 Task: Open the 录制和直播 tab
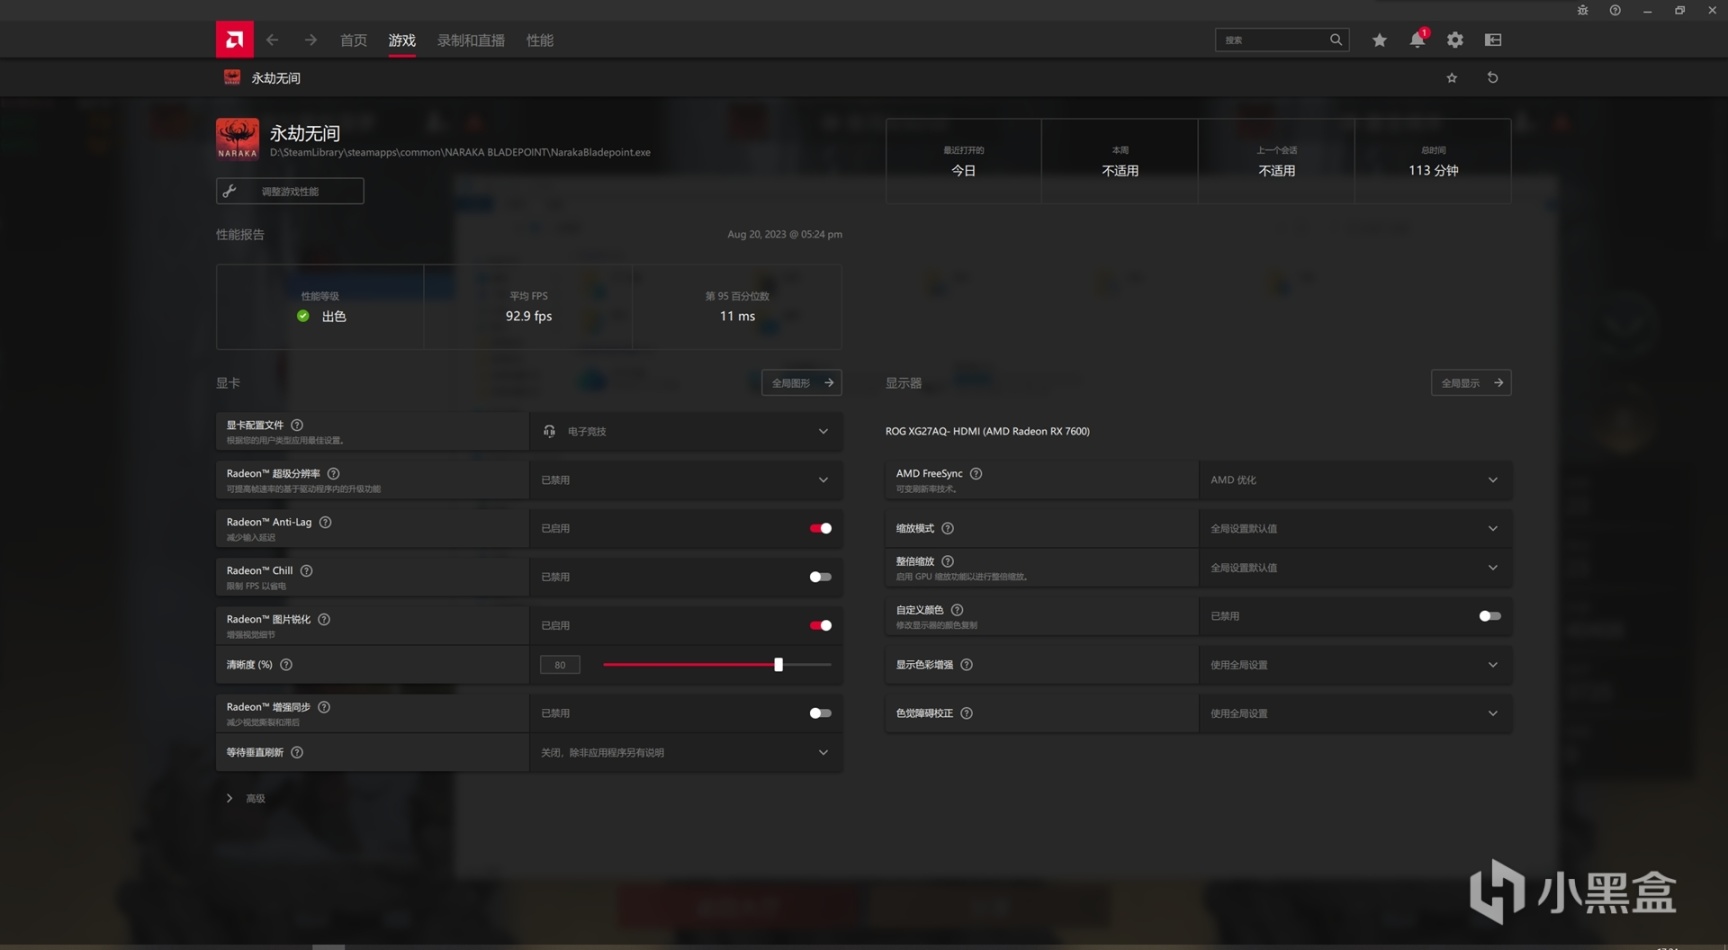(x=471, y=40)
